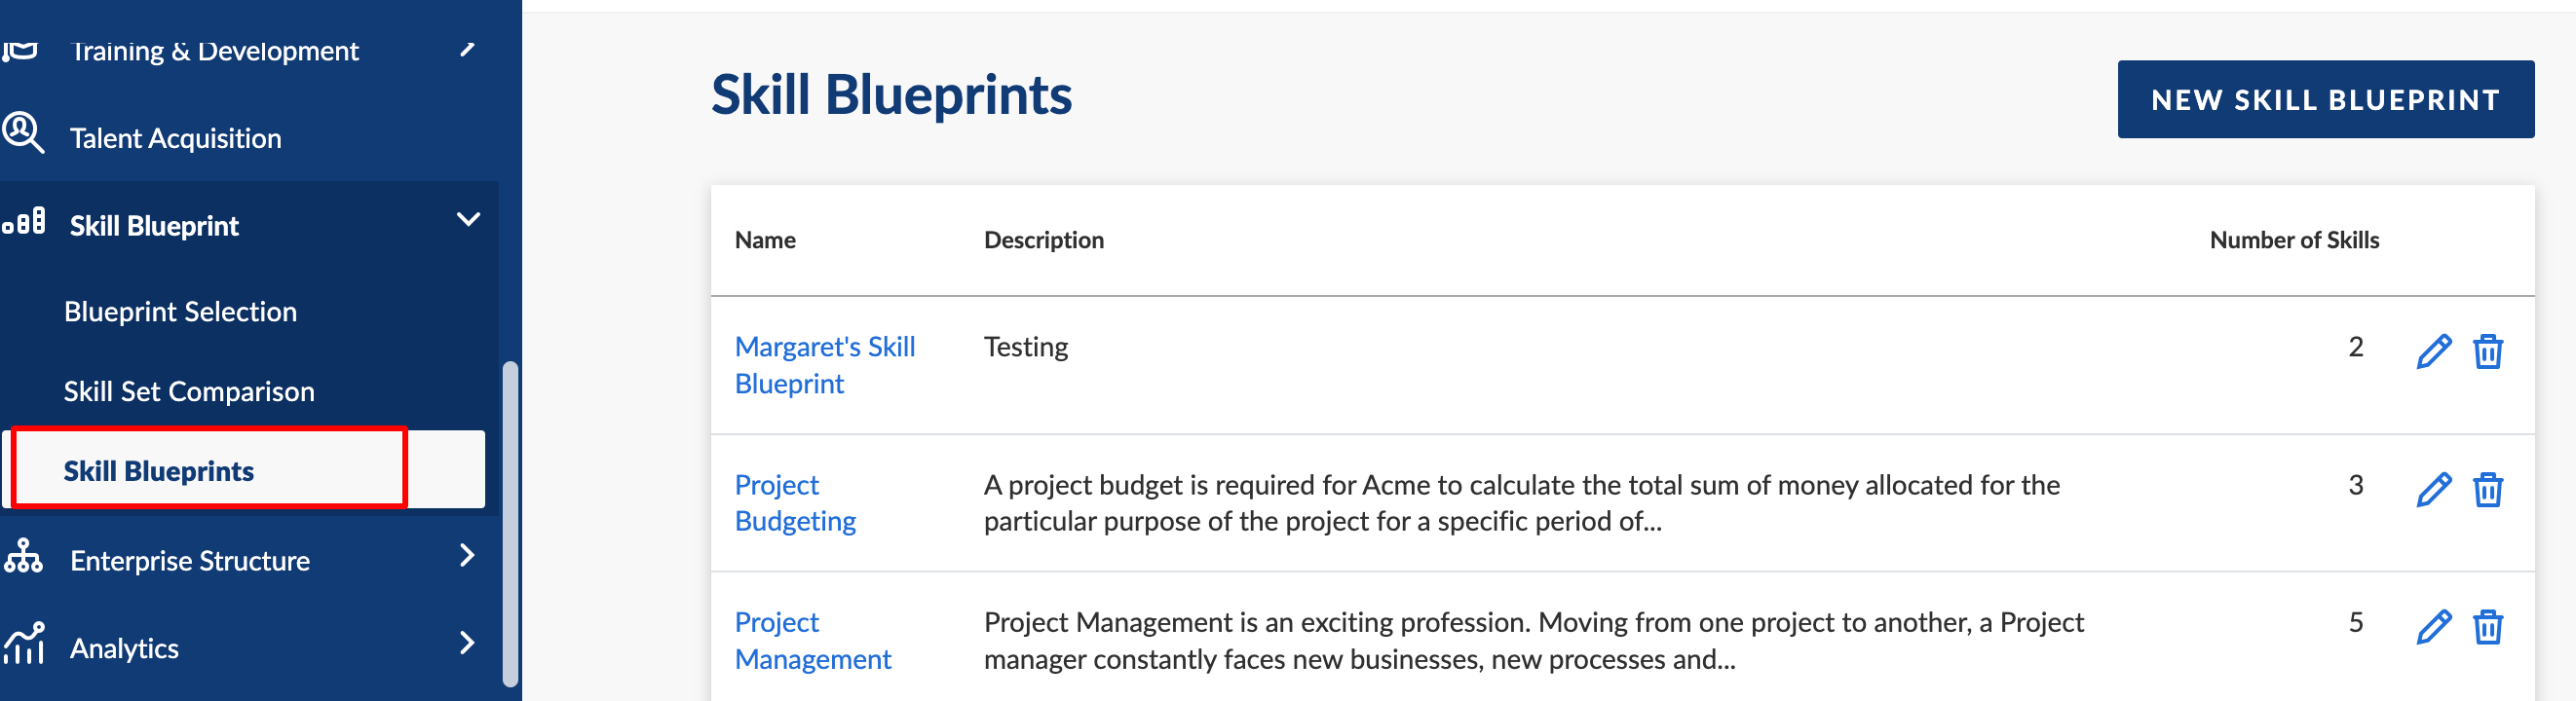Click the Enterprise Structure hierarchy icon
Screen dimensions: 2576x701
point(23,555)
